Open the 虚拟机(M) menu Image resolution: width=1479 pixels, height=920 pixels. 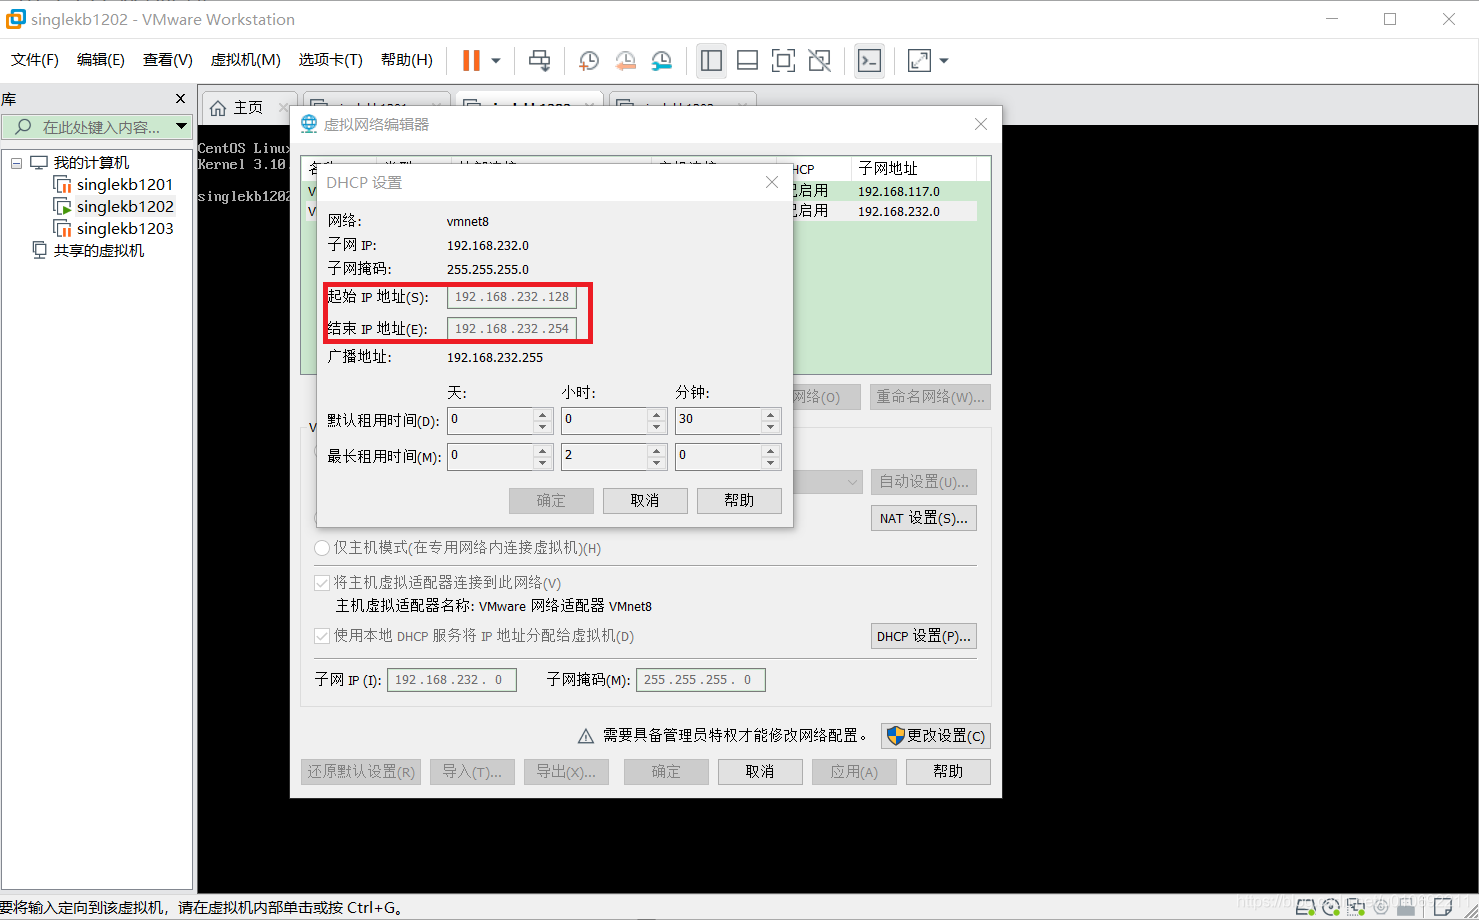[x=246, y=60]
